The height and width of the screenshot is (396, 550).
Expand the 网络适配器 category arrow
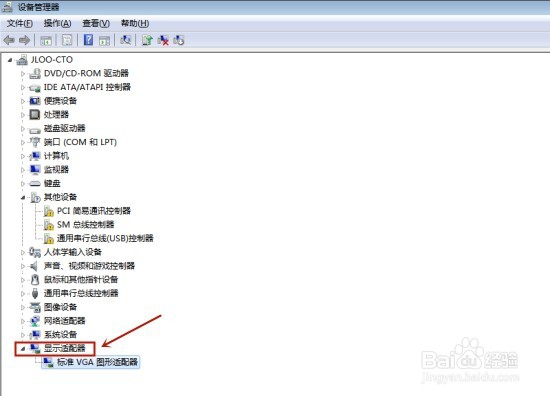[x=23, y=321]
